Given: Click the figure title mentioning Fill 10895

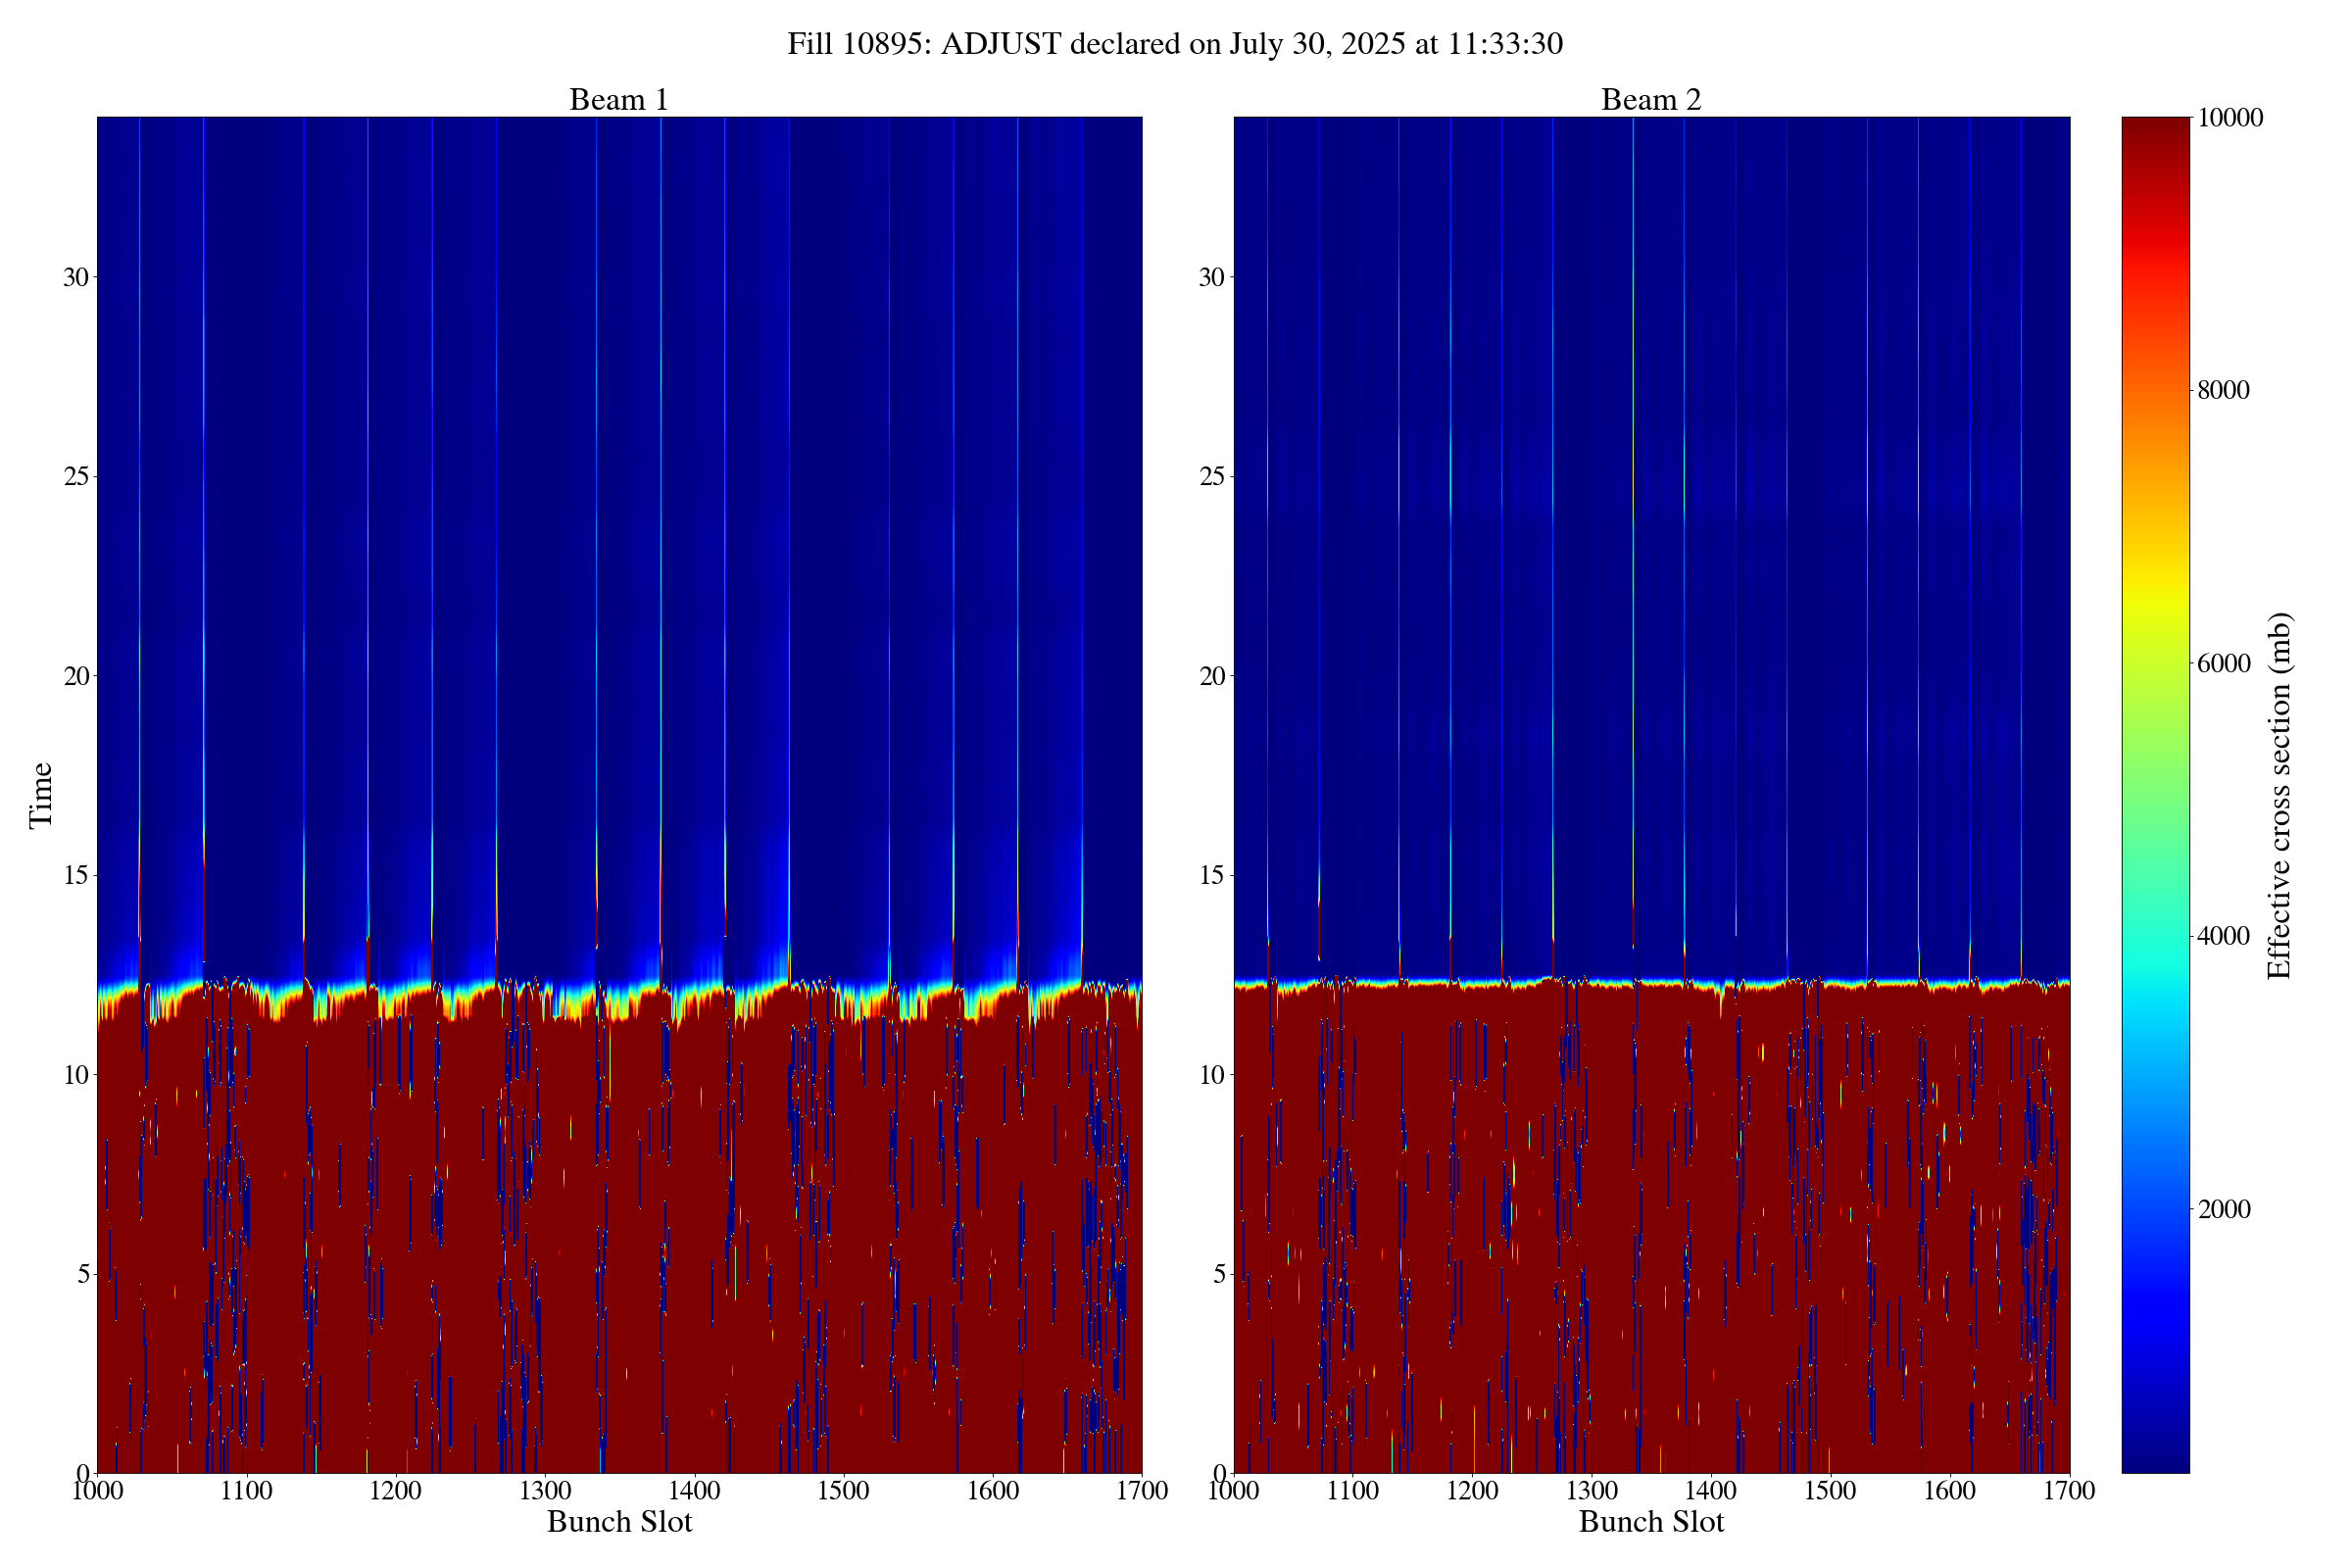Looking at the screenshot, I should 1175,44.
